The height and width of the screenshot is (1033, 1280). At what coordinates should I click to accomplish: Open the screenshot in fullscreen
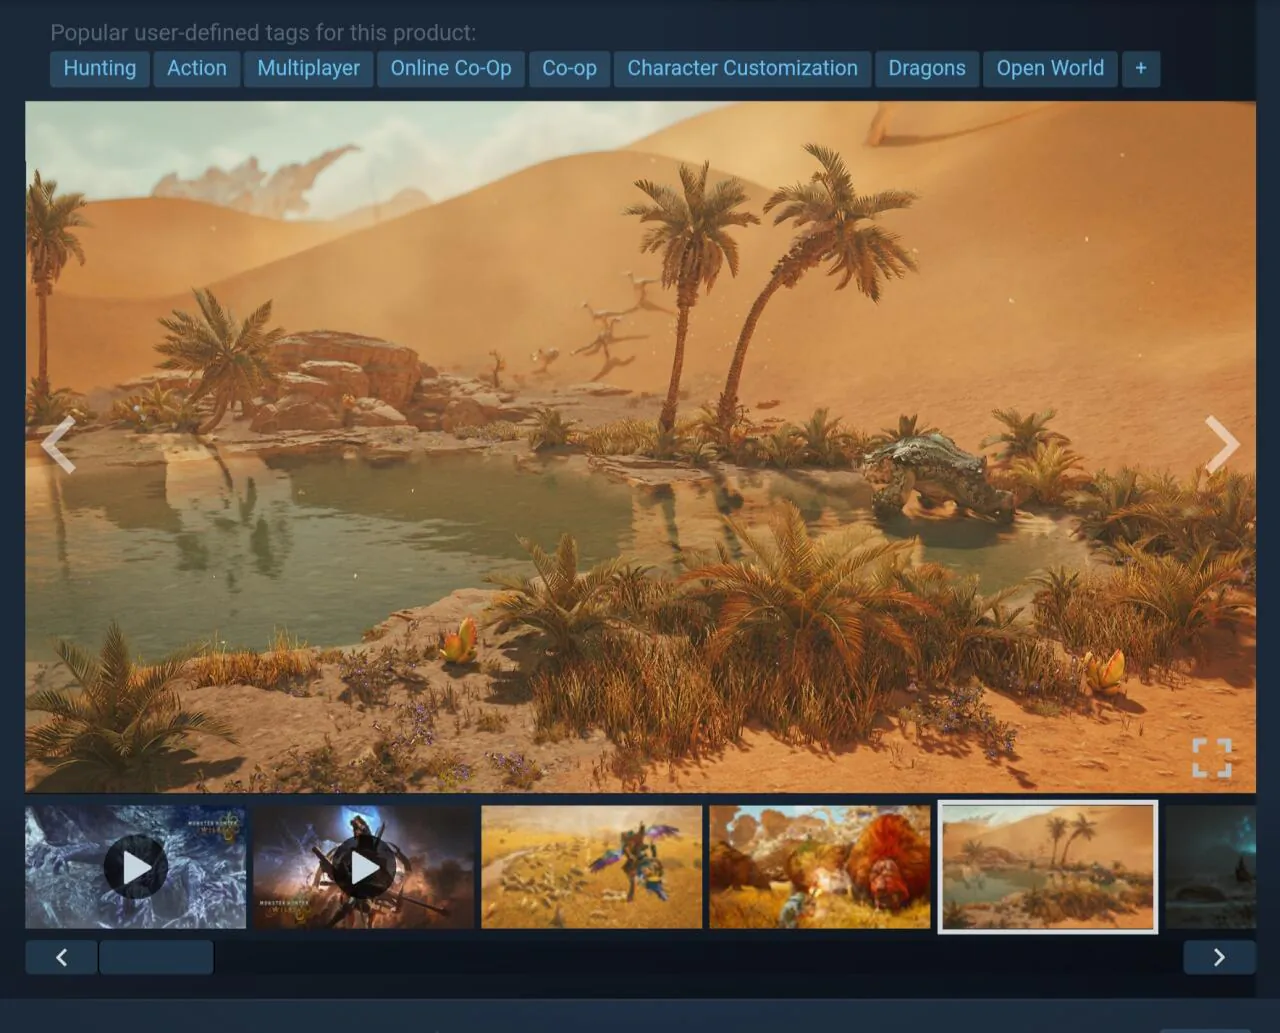(x=1212, y=758)
